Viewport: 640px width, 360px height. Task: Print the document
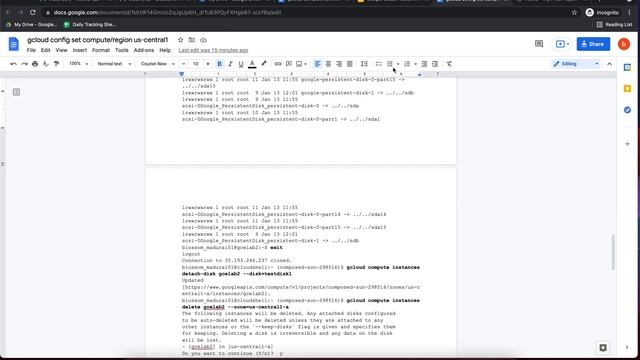coord(35,64)
